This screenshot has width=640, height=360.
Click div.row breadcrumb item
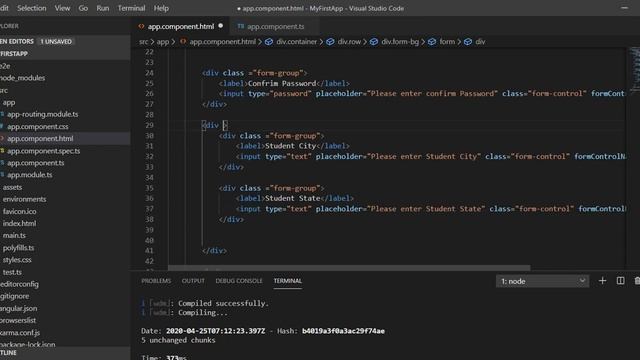pyautogui.click(x=349, y=42)
